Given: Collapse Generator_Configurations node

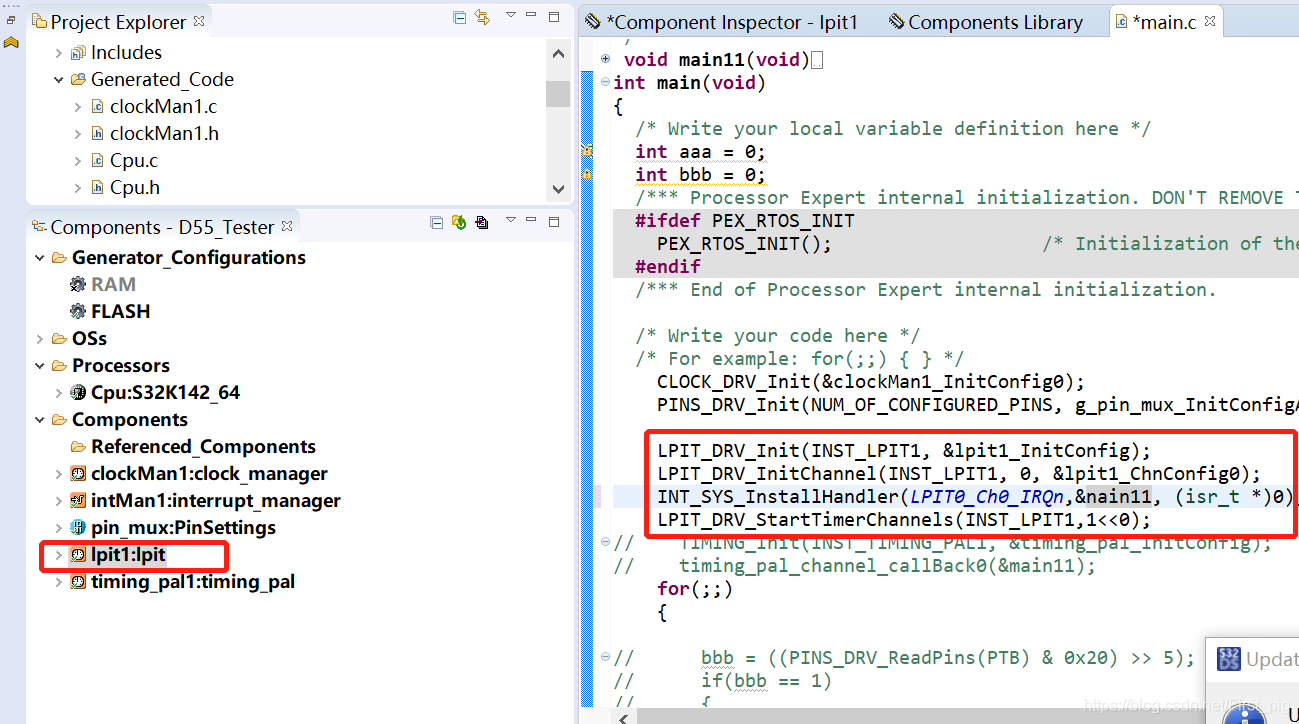Looking at the screenshot, I should [39, 258].
